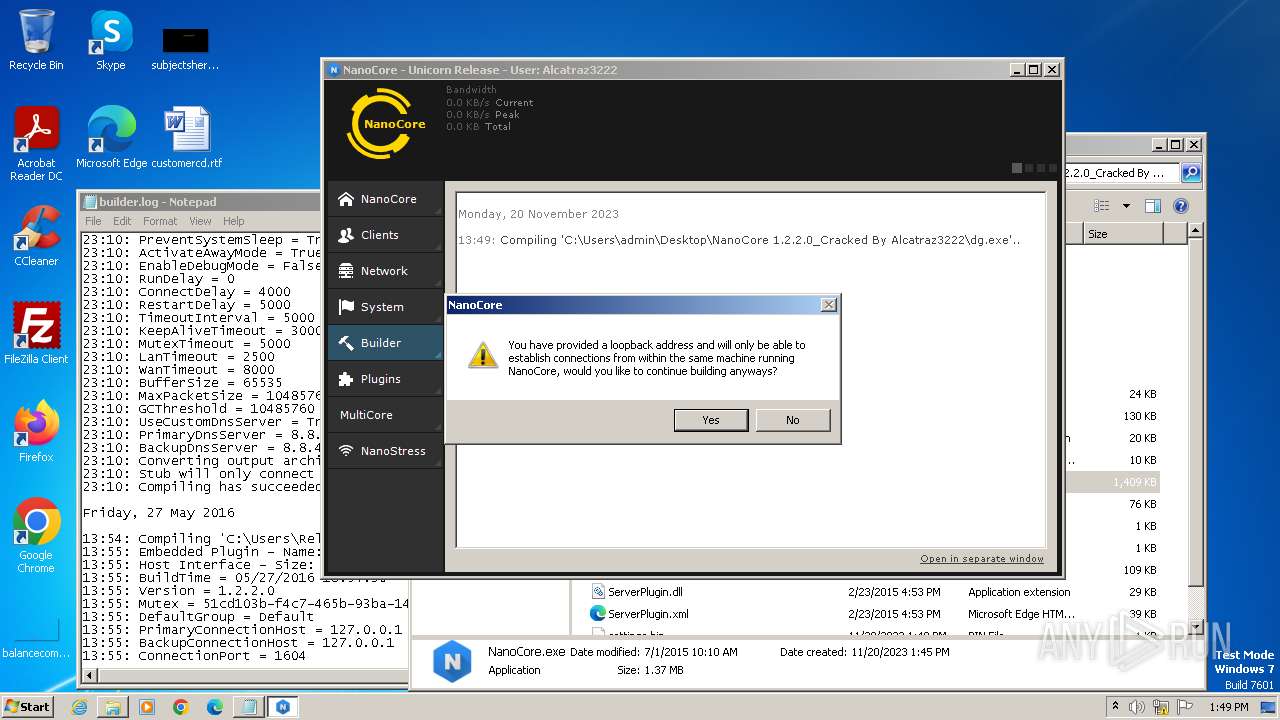Open the FileZilla Client shortcut
Screen dimensions: 1280x720
36,334
